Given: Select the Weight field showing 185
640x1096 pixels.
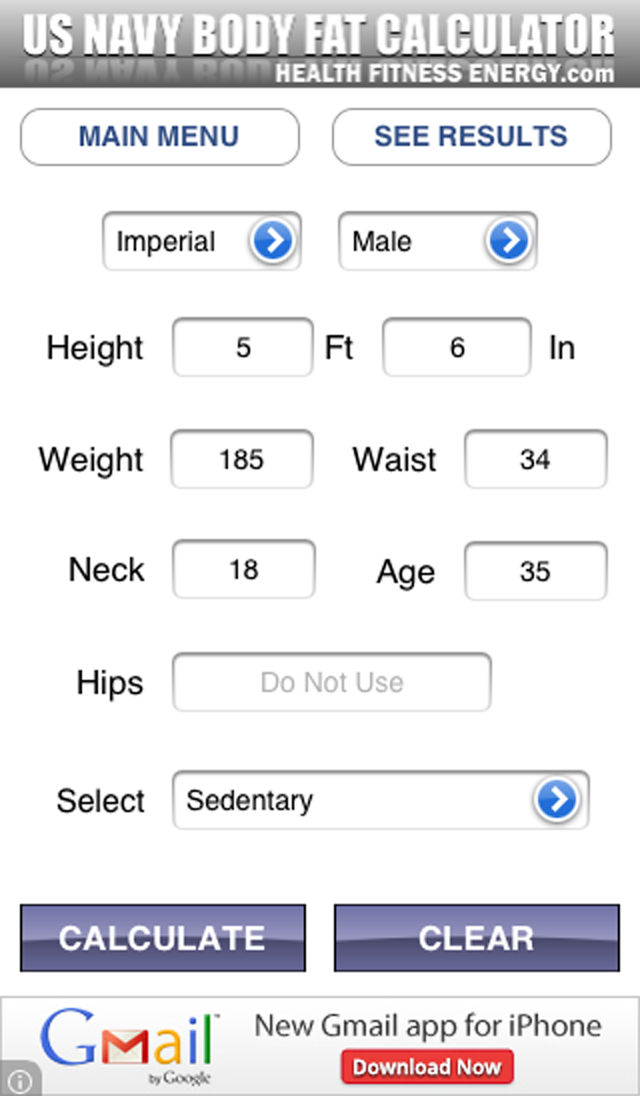Looking at the screenshot, I should [242, 459].
